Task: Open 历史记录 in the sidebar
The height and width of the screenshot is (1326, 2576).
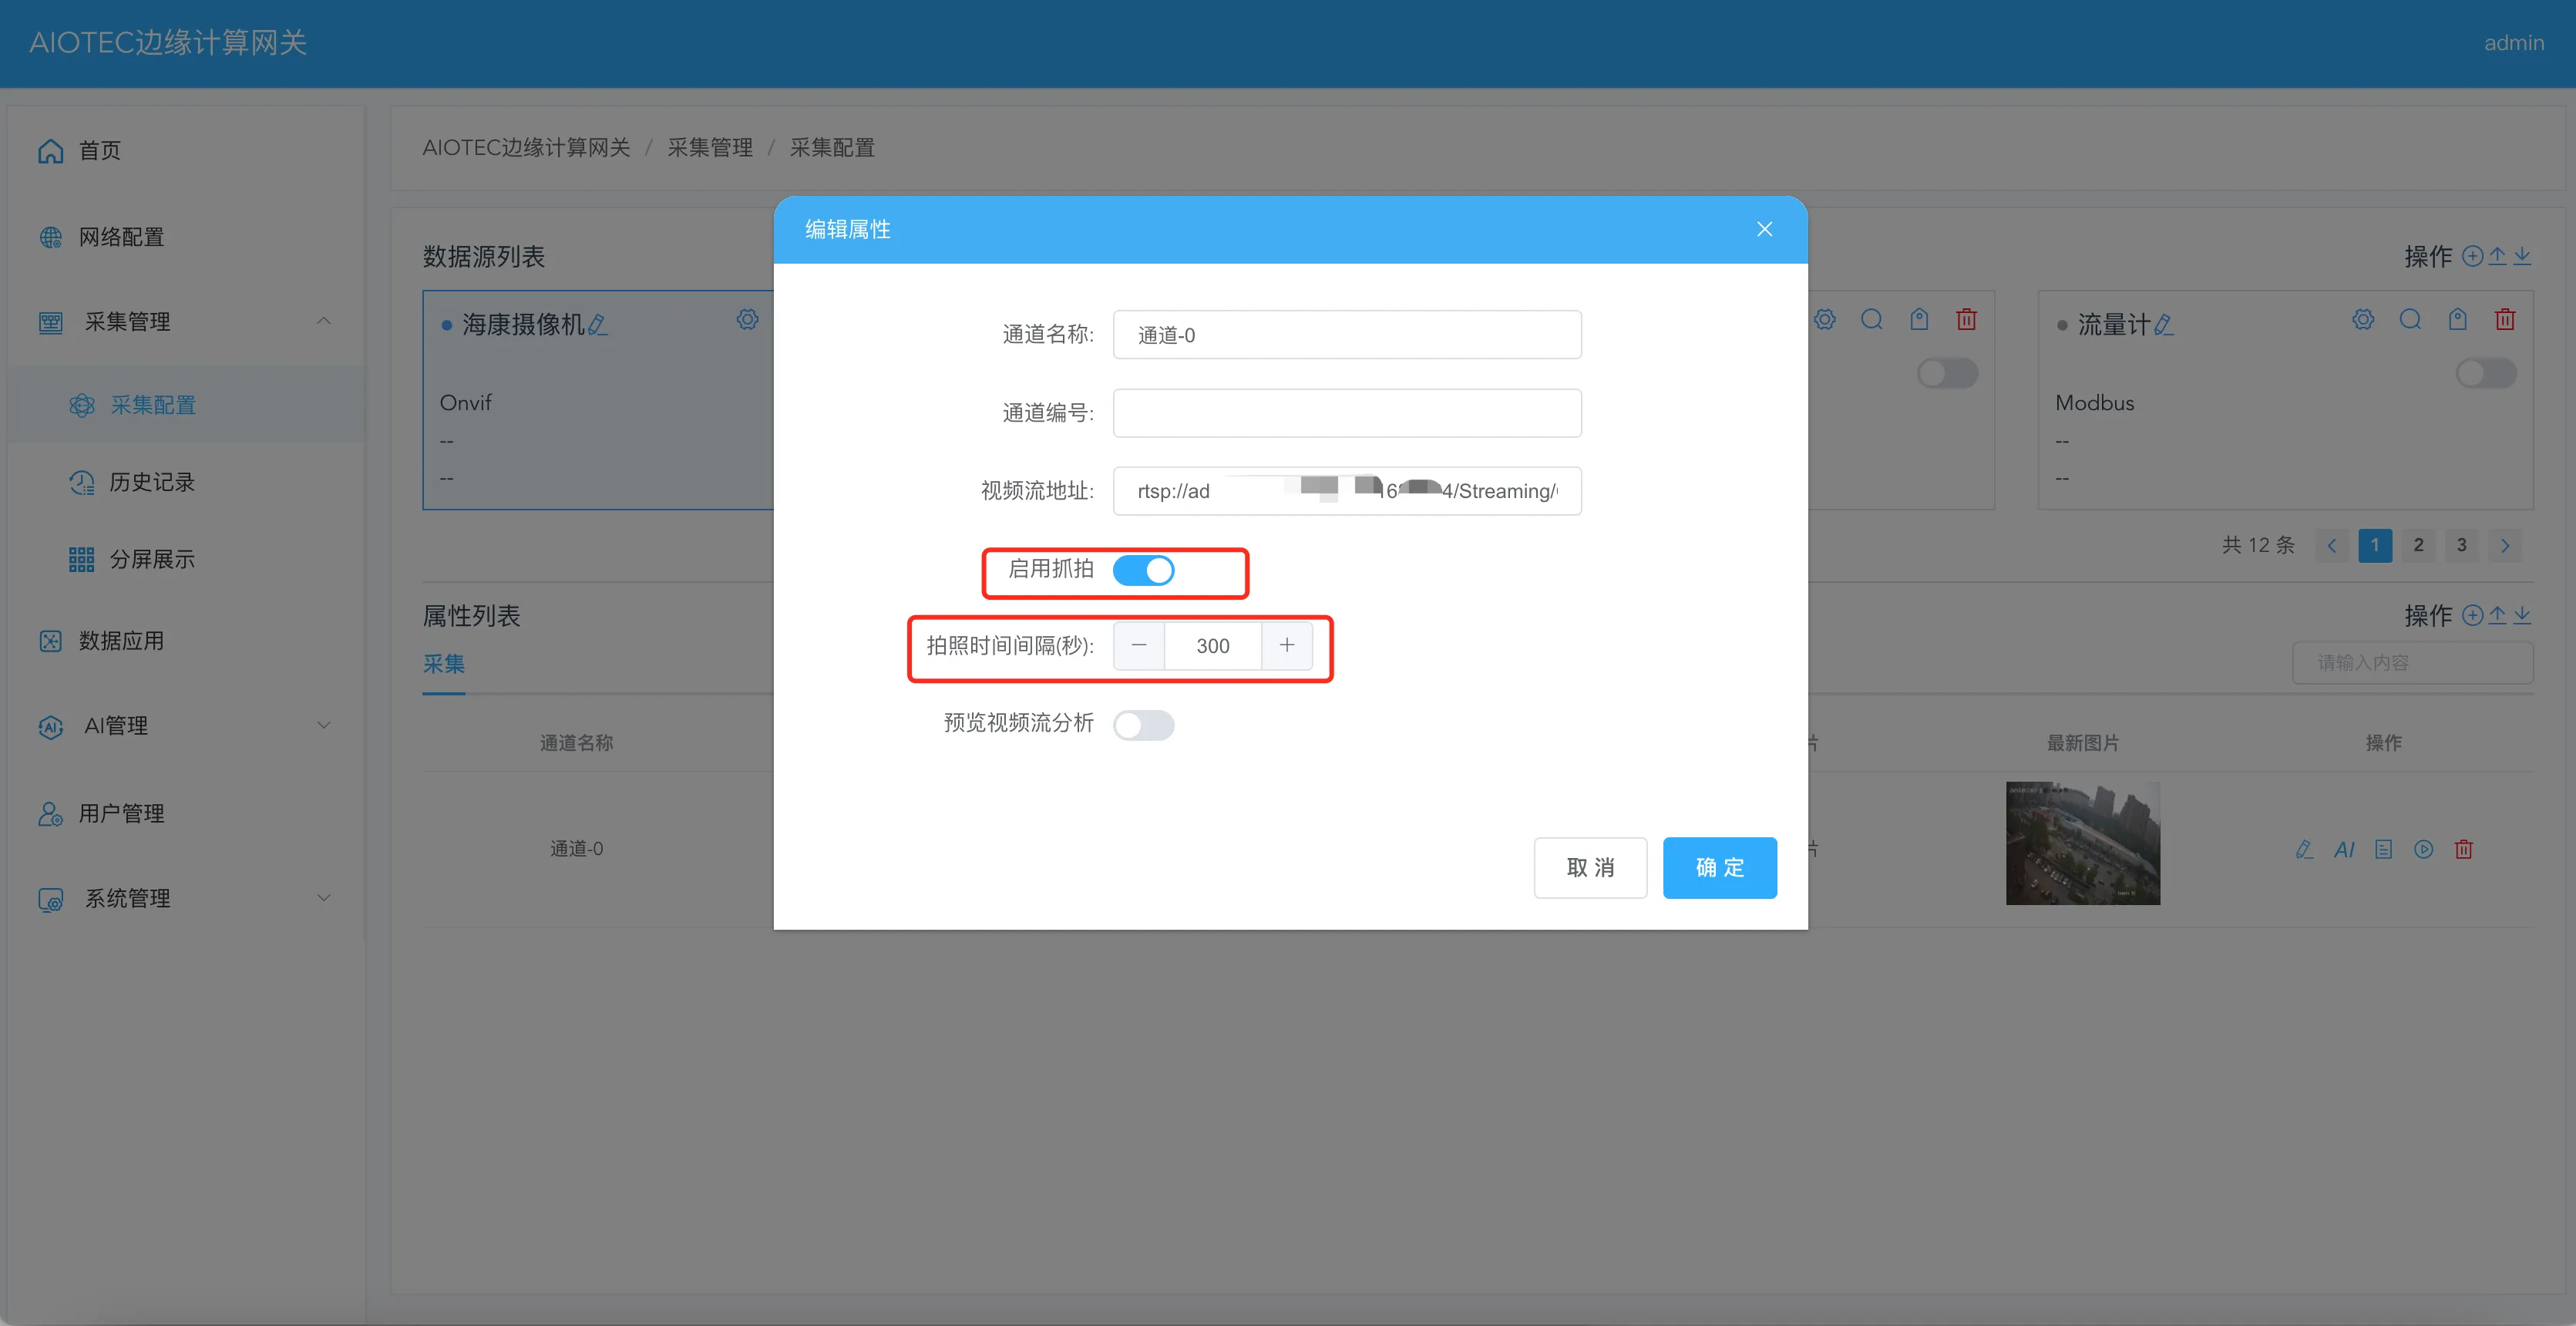Action: click(151, 482)
